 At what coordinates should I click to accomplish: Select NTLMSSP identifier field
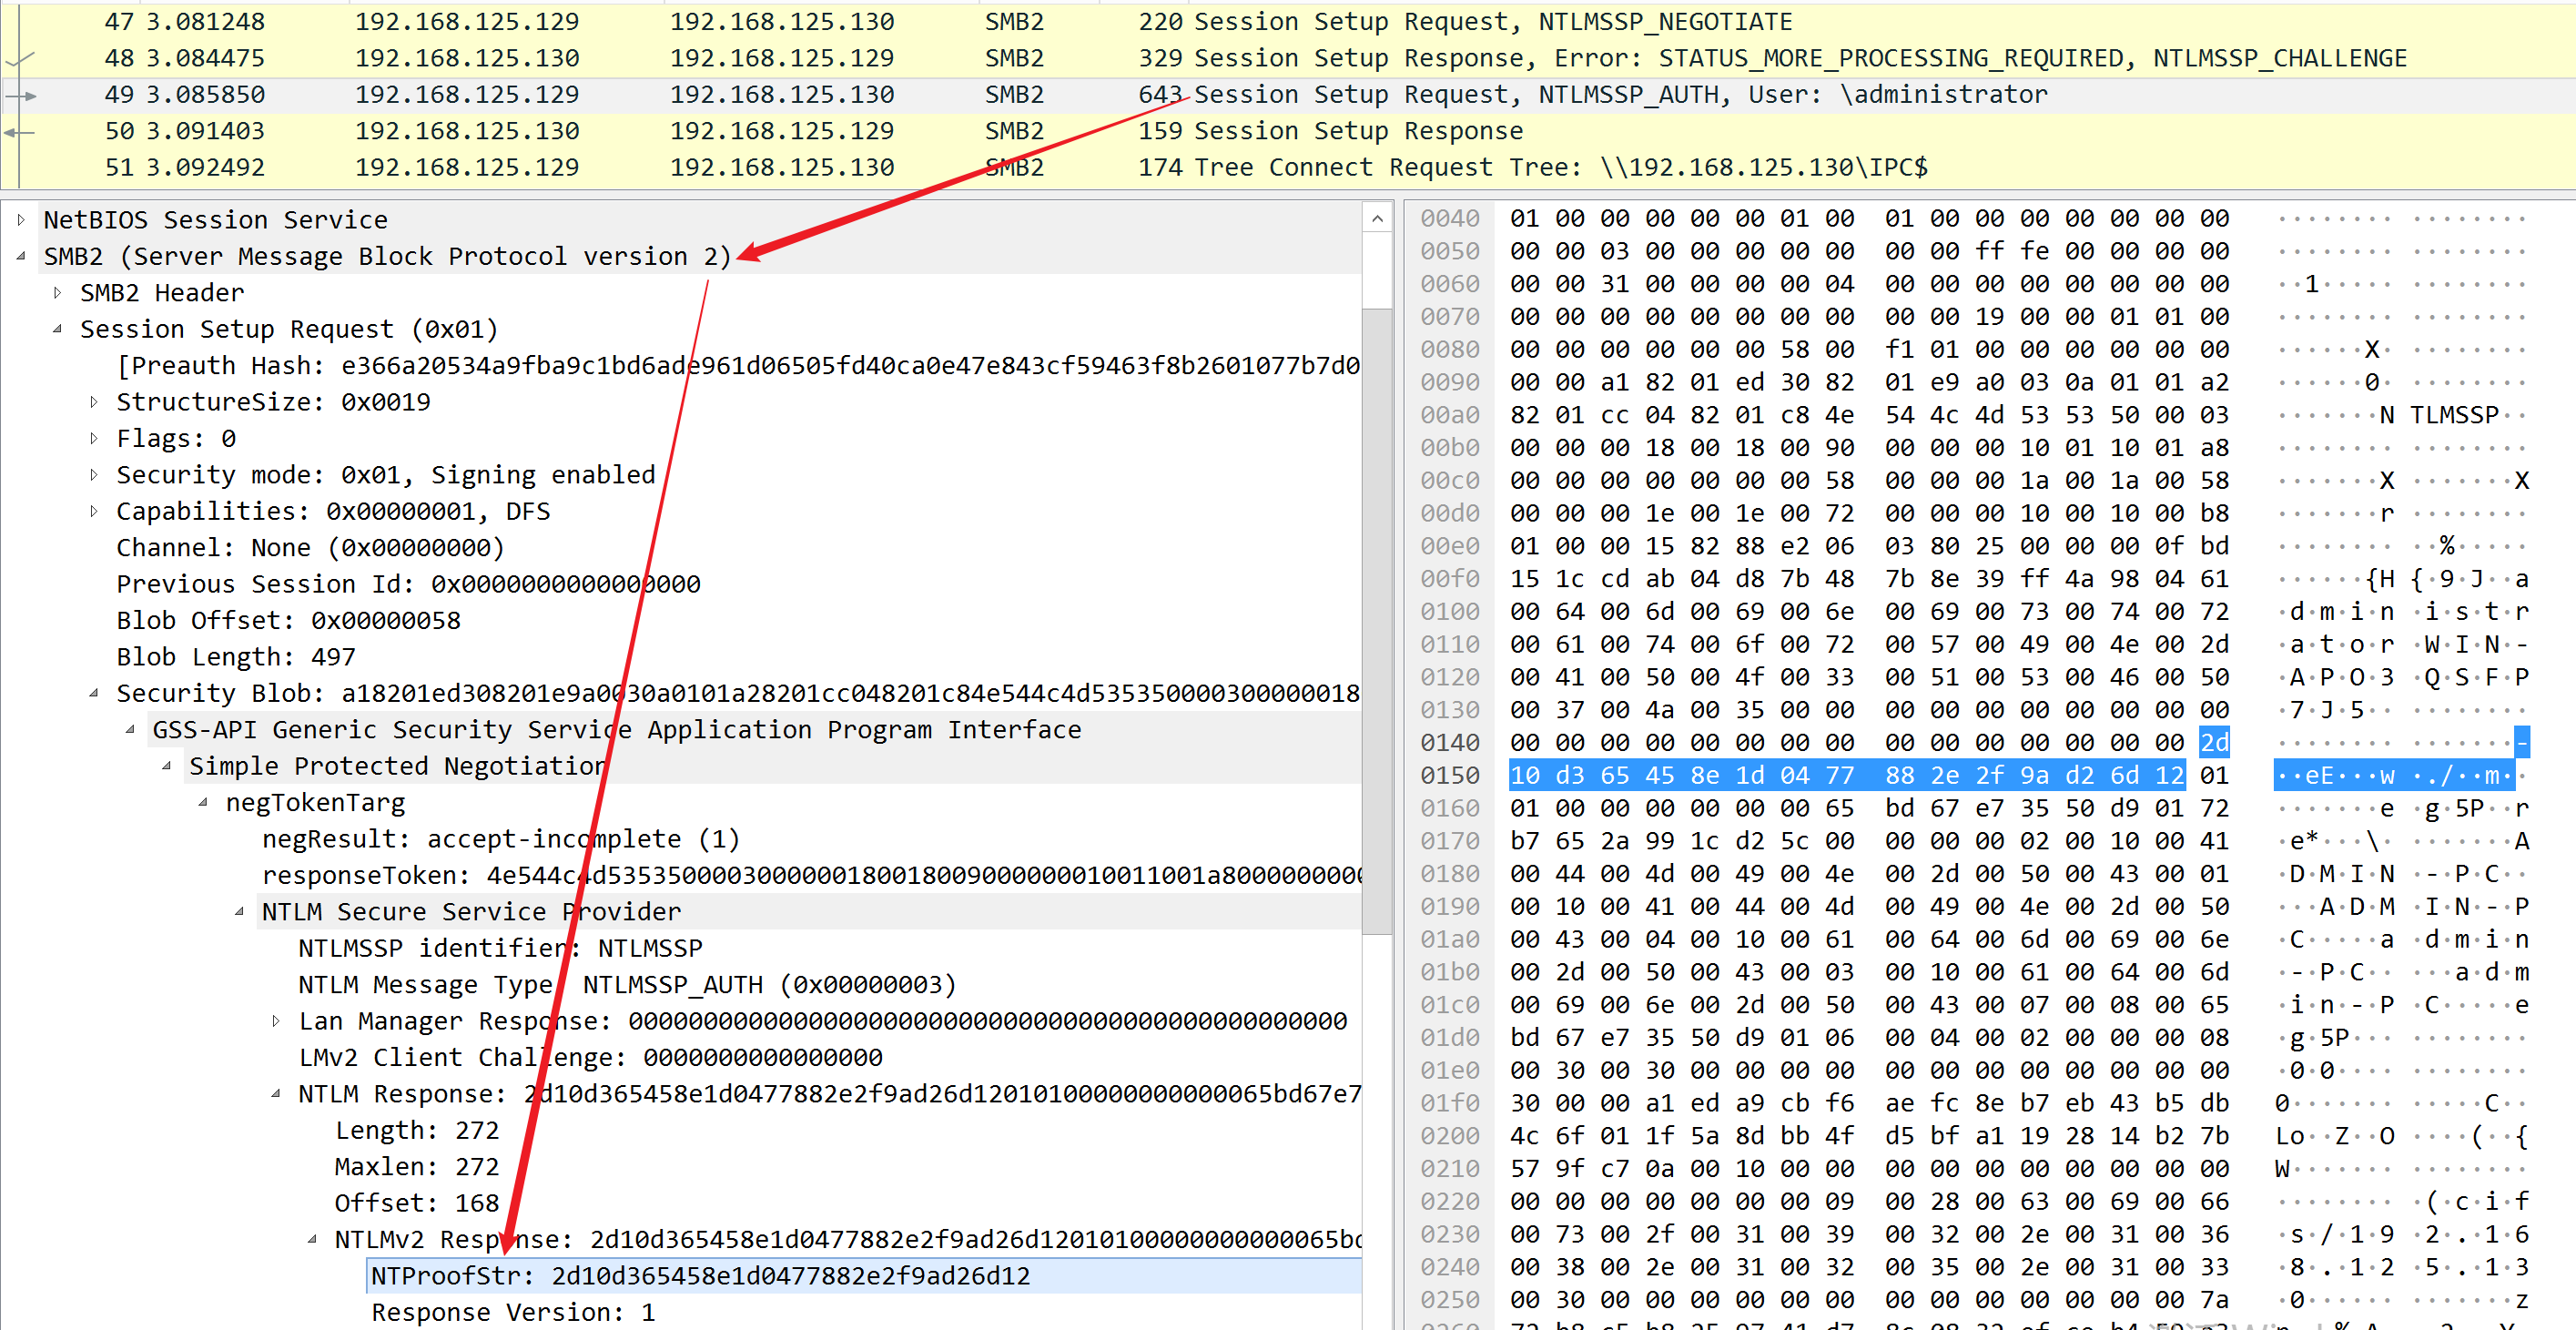(x=501, y=948)
